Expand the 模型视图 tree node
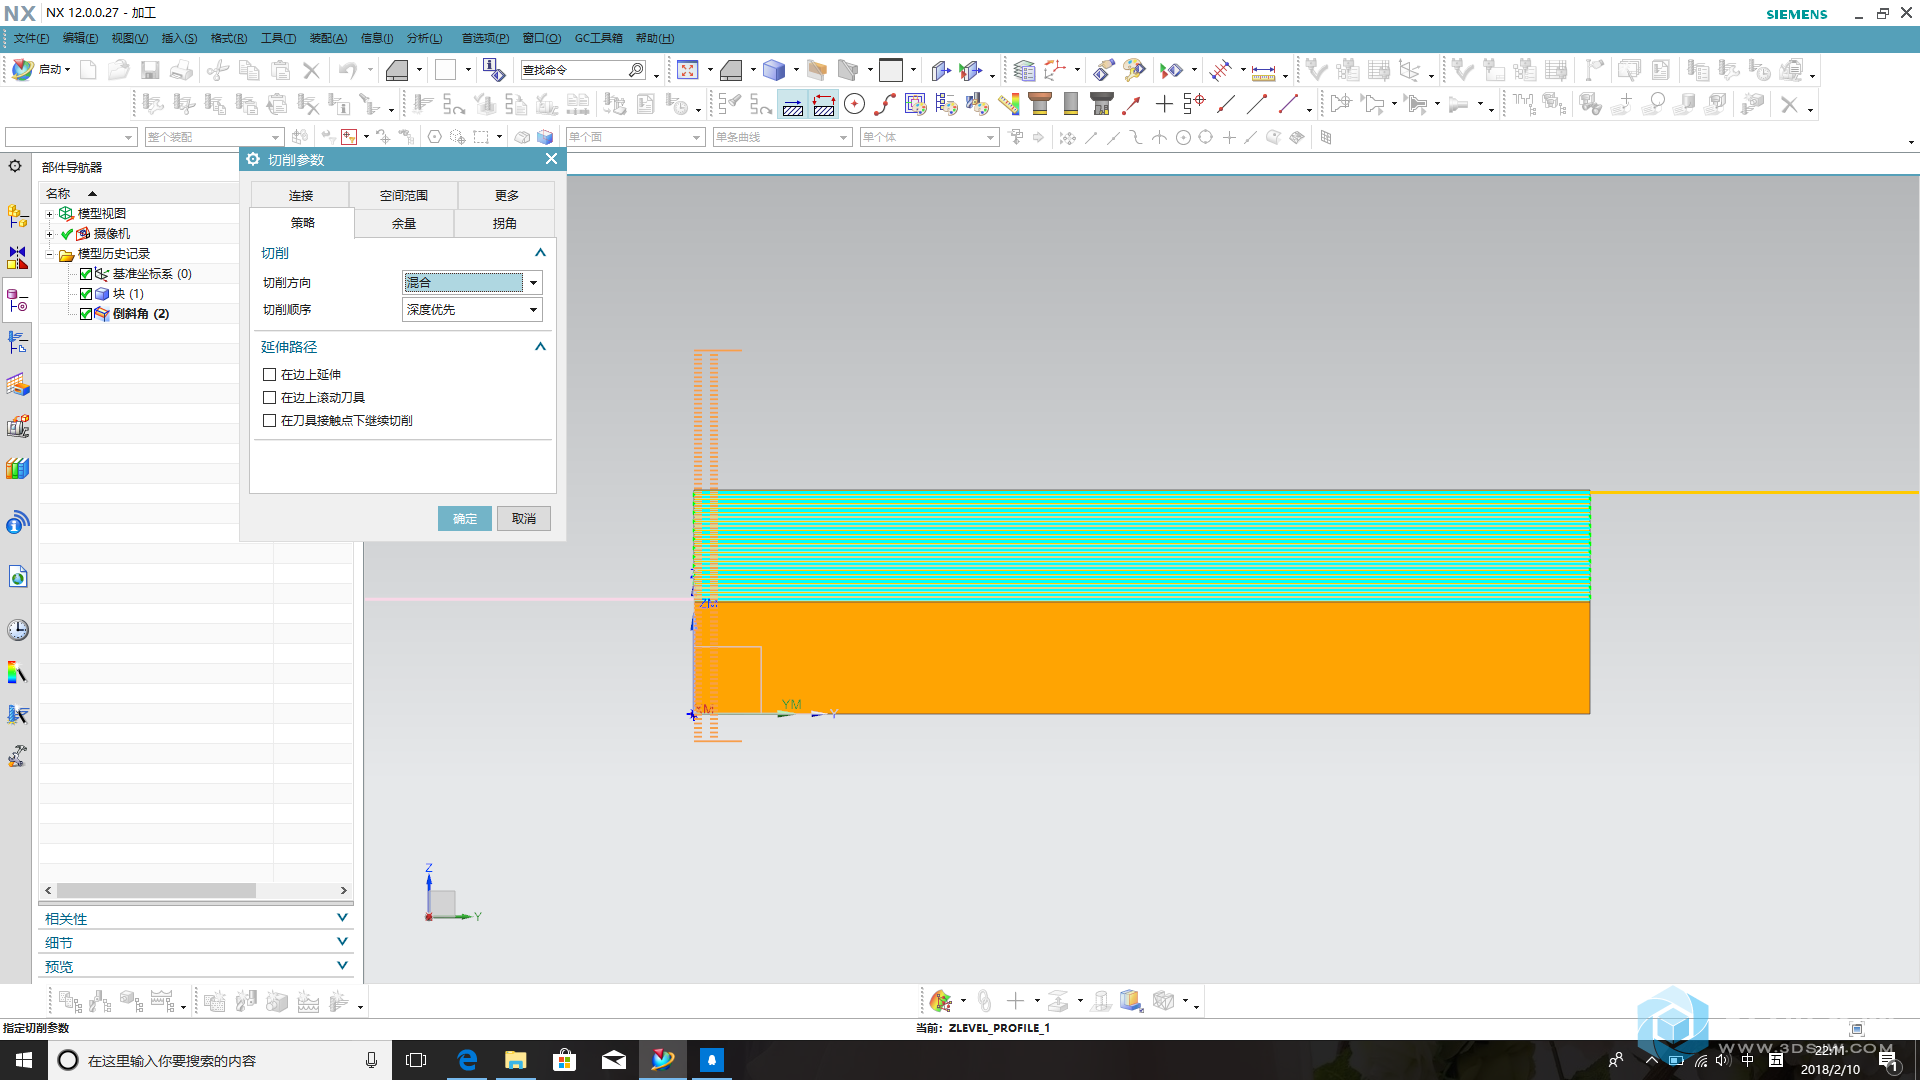1920x1080 pixels. click(x=49, y=214)
